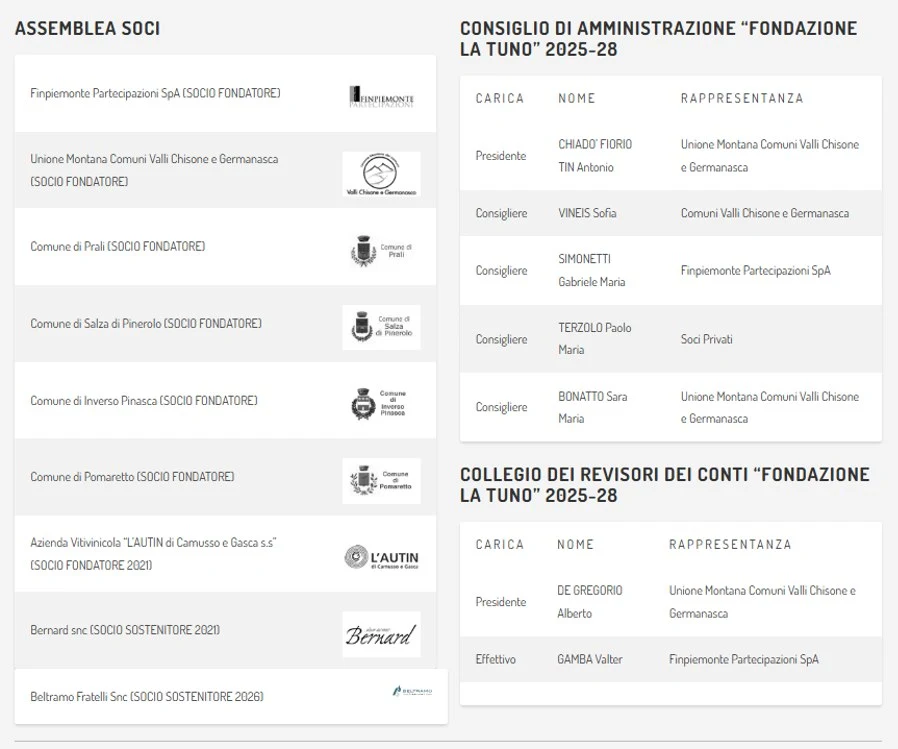Click the L'AUTIN winery logo
Viewport: 898px width, 749px height.
pos(381,557)
